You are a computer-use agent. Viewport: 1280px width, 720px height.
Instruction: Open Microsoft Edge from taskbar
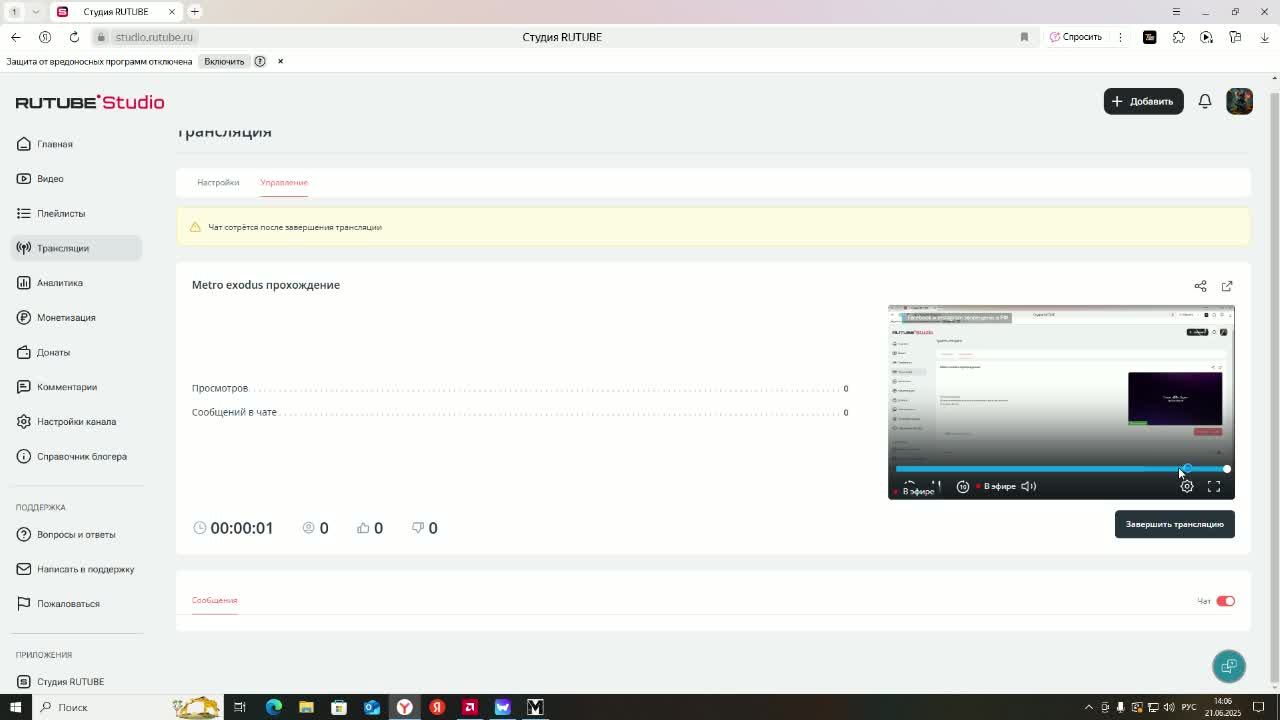point(273,707)
